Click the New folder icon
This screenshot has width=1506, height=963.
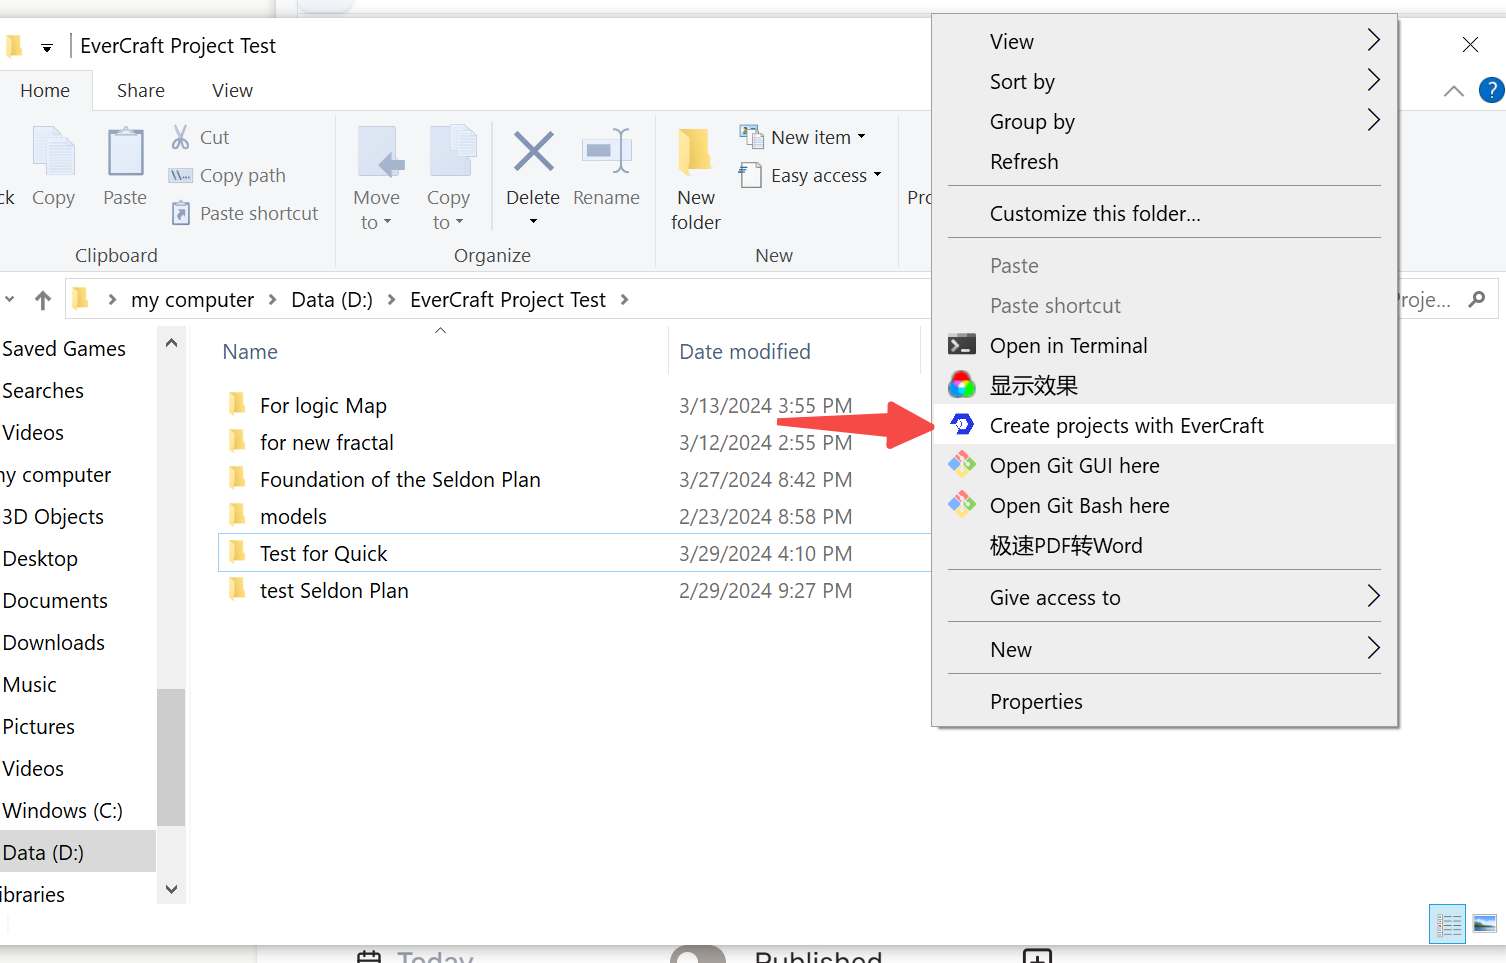coord(695,152)
